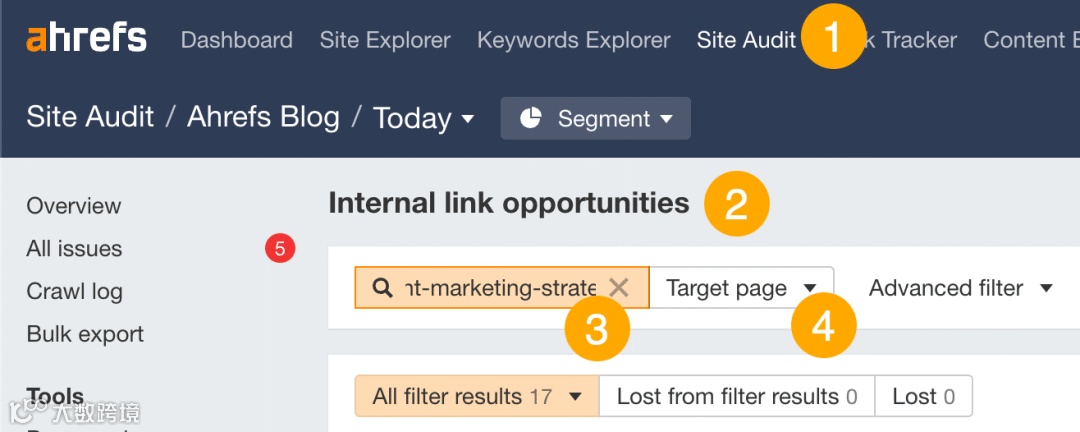Screen dimensions: 1080x432
Task: Open the Crawl log sidebar link
Action: [75, 291]
